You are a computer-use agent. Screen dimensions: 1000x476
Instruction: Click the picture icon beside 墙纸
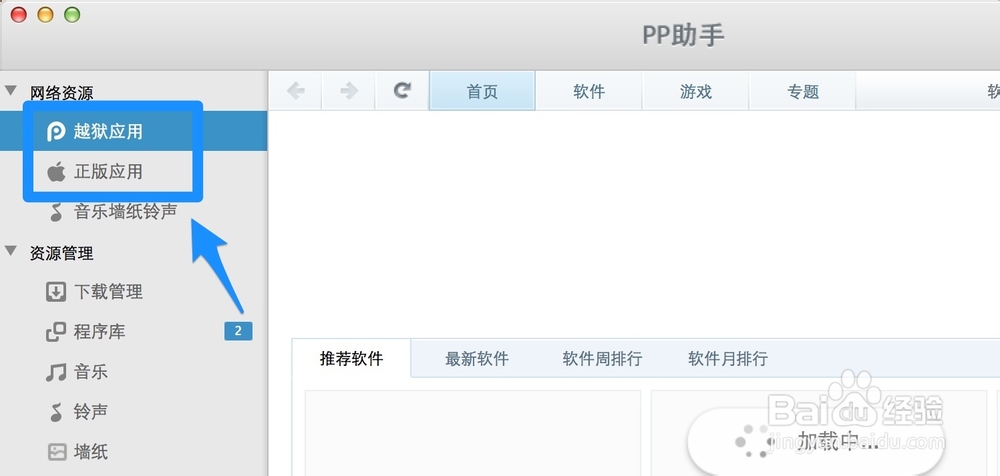[57, 452]
